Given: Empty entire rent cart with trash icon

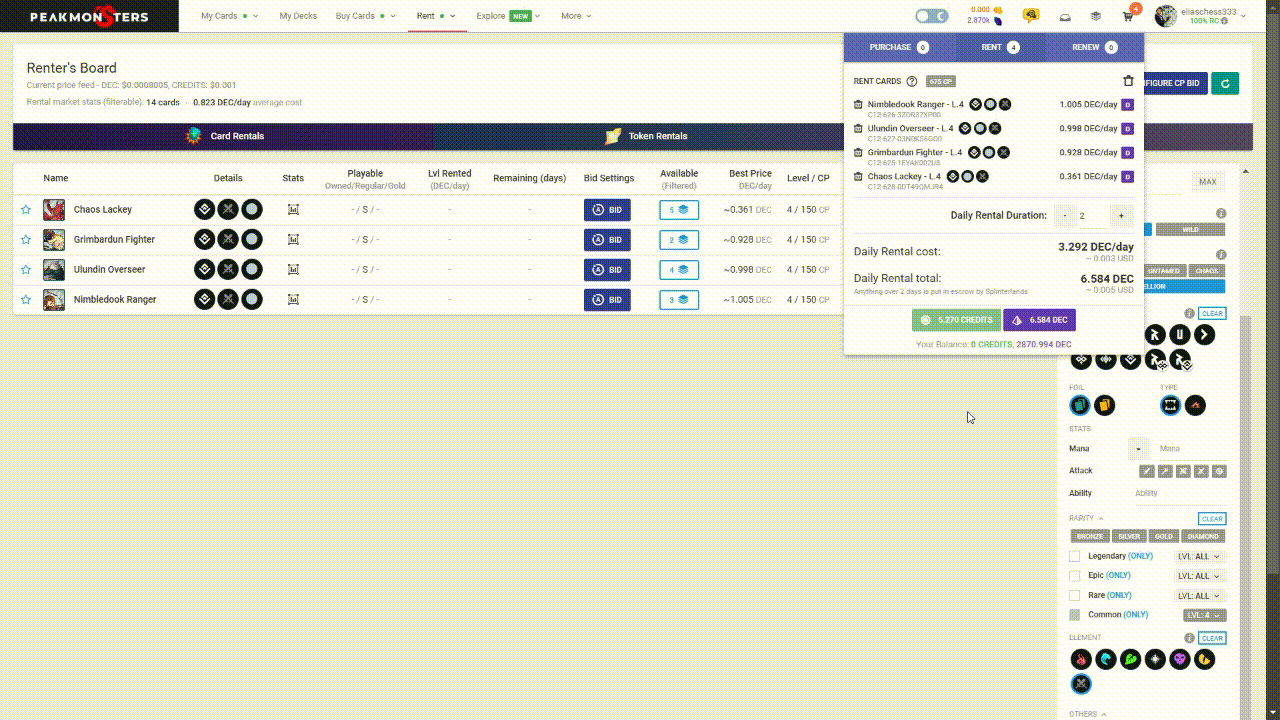Looking at the screenshot, I should coord(1128,81).
